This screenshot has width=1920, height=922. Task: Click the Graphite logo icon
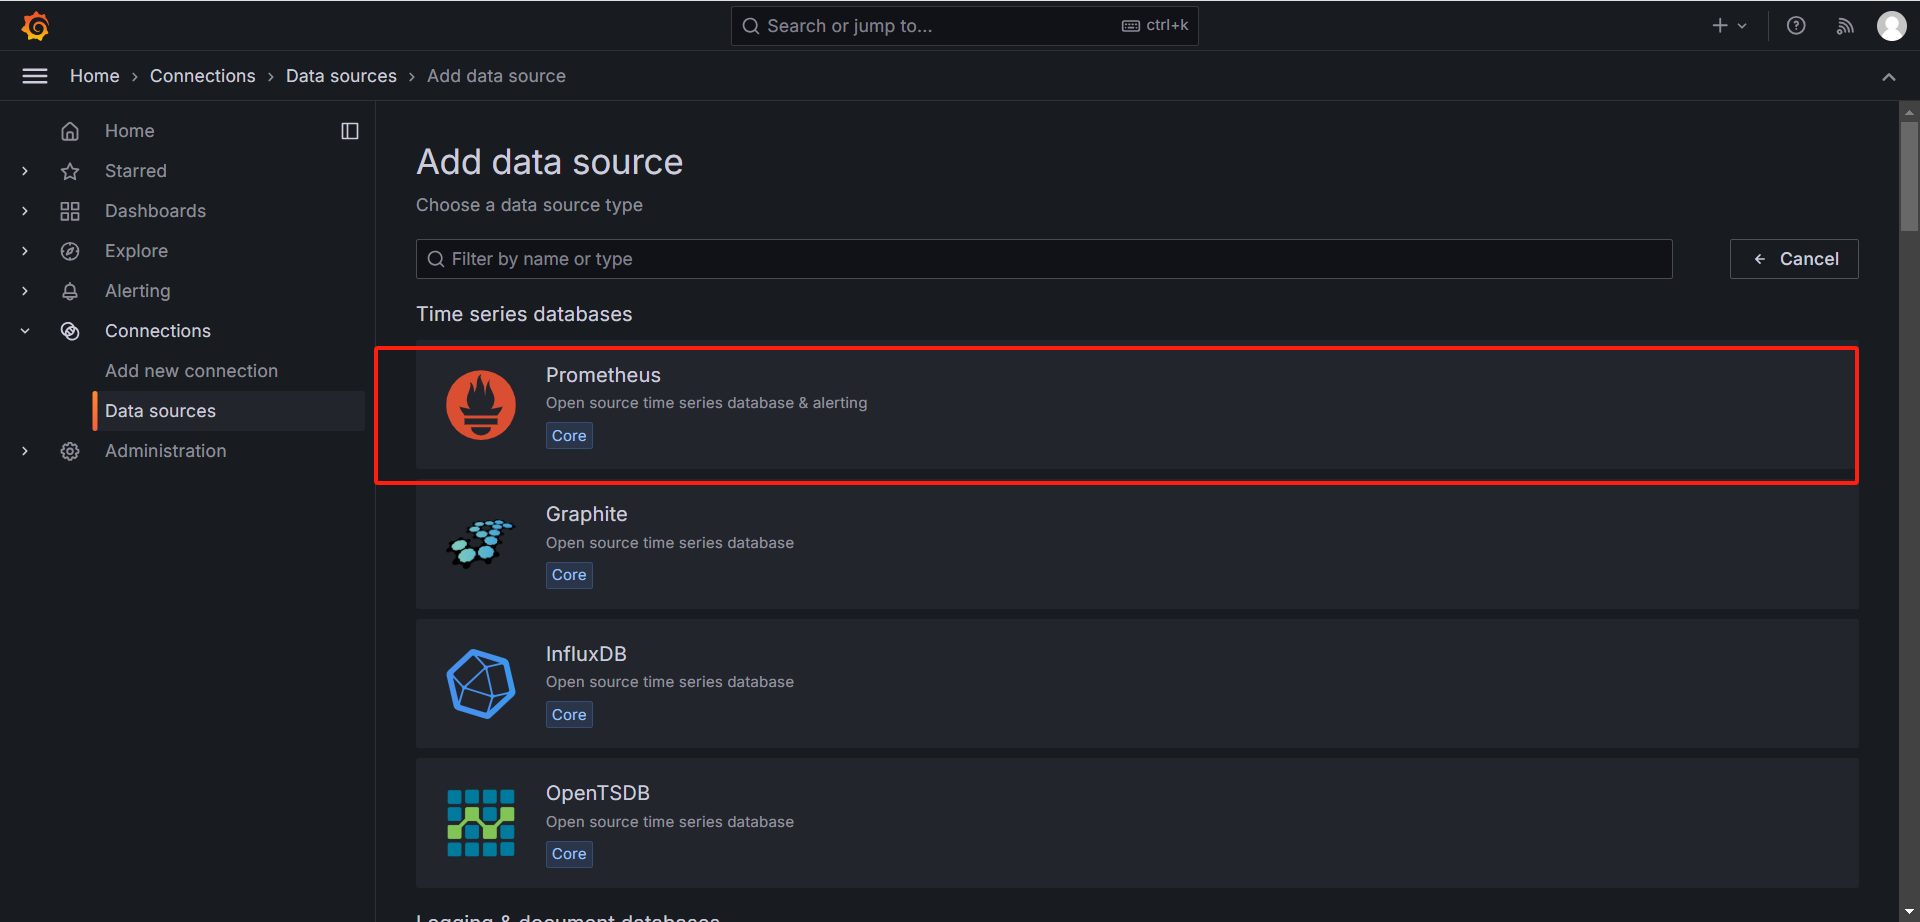481,544
